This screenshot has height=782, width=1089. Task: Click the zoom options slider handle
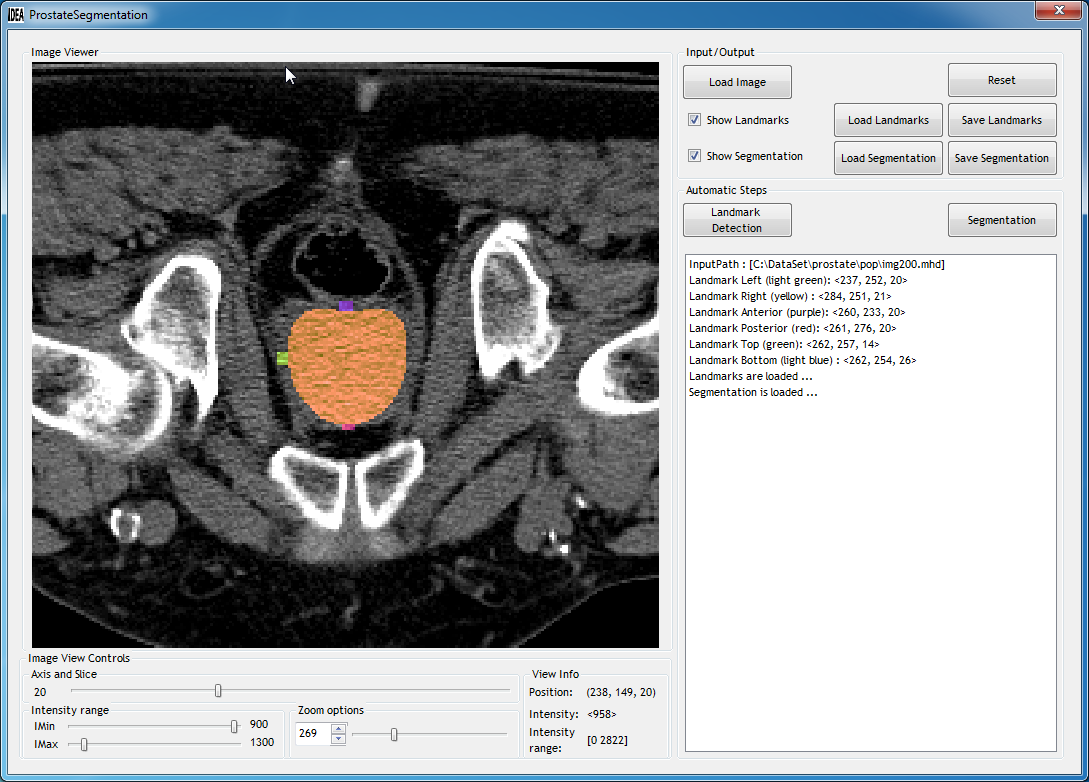pyautogui.click(x=393, y=733)
